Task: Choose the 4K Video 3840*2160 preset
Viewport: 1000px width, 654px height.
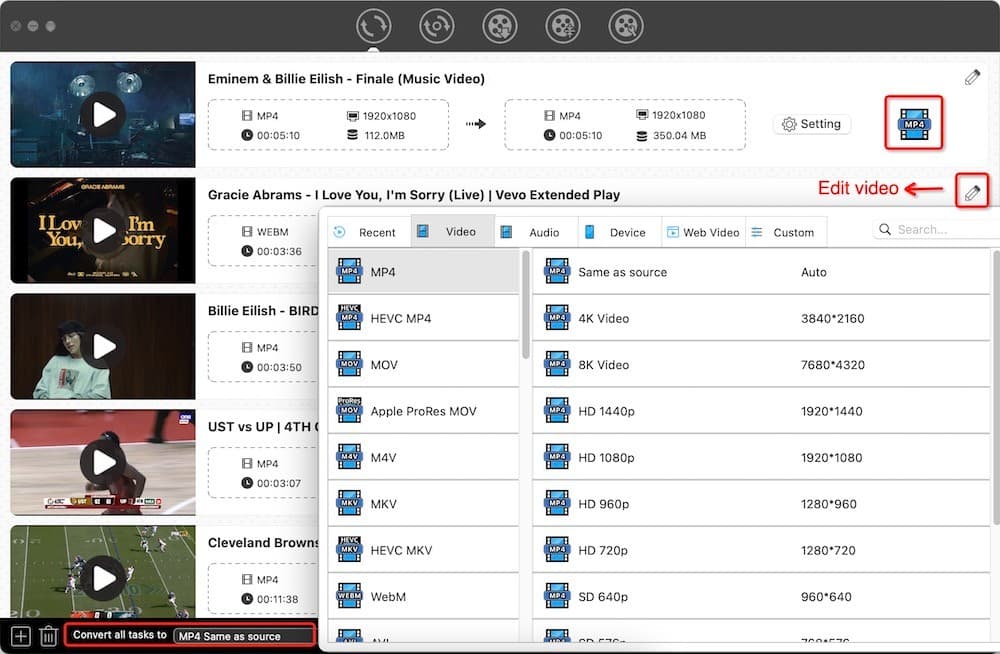Action: (x=700, y=318)
